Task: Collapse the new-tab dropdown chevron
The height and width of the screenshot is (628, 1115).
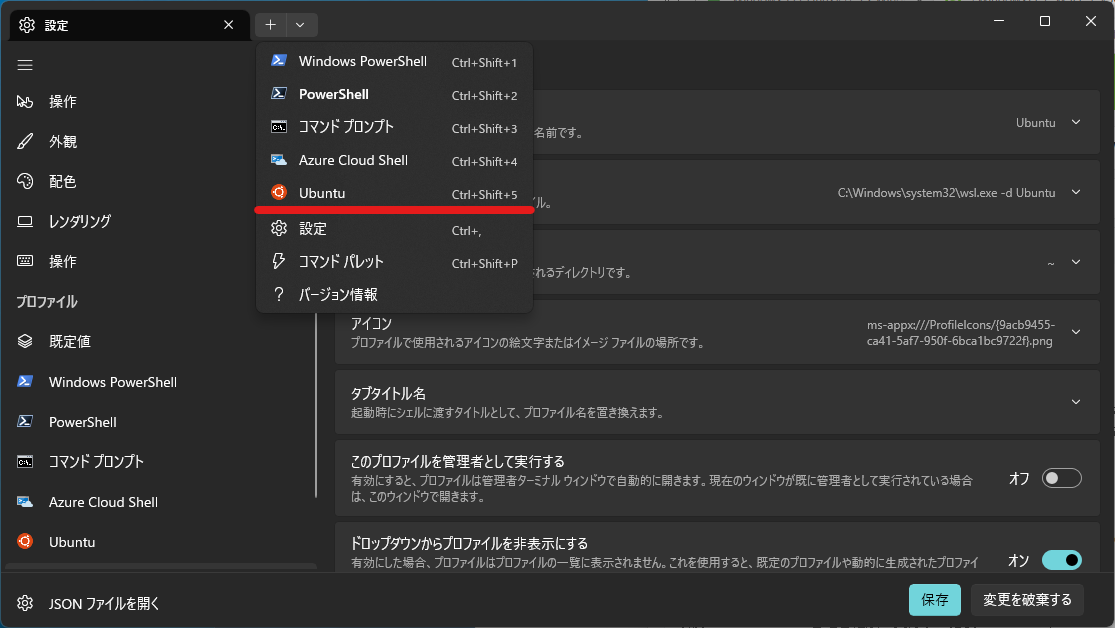Action: pyautogui.click(x=301, y=25)
